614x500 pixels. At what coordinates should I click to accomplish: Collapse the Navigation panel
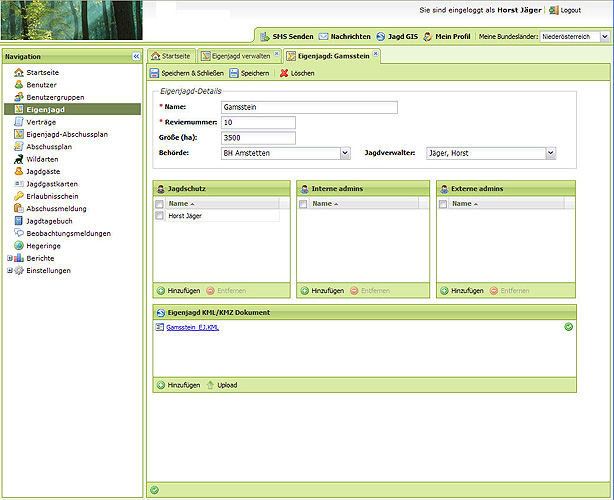click(136, 56)
